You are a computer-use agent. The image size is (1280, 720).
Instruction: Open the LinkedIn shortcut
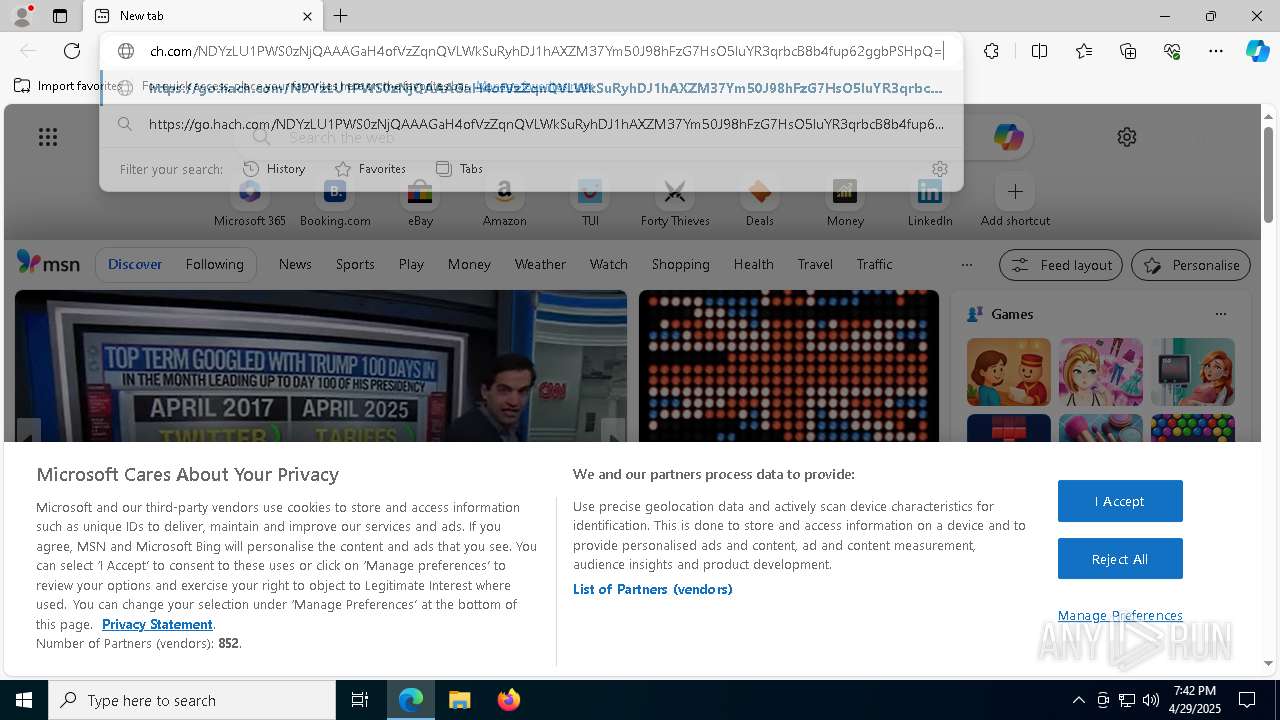(930, 203)
